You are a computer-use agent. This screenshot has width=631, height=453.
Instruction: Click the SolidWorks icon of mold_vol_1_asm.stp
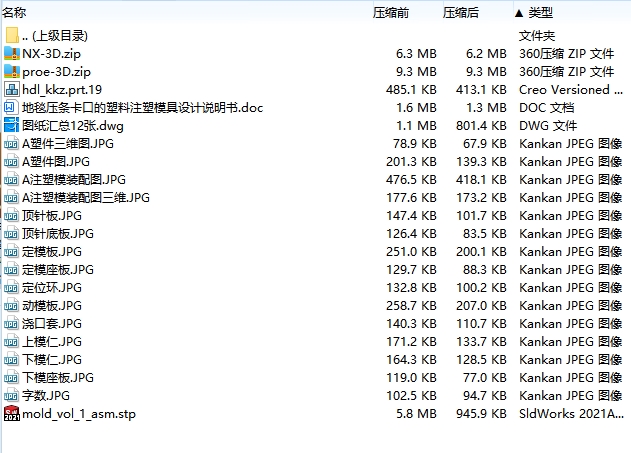12,414
